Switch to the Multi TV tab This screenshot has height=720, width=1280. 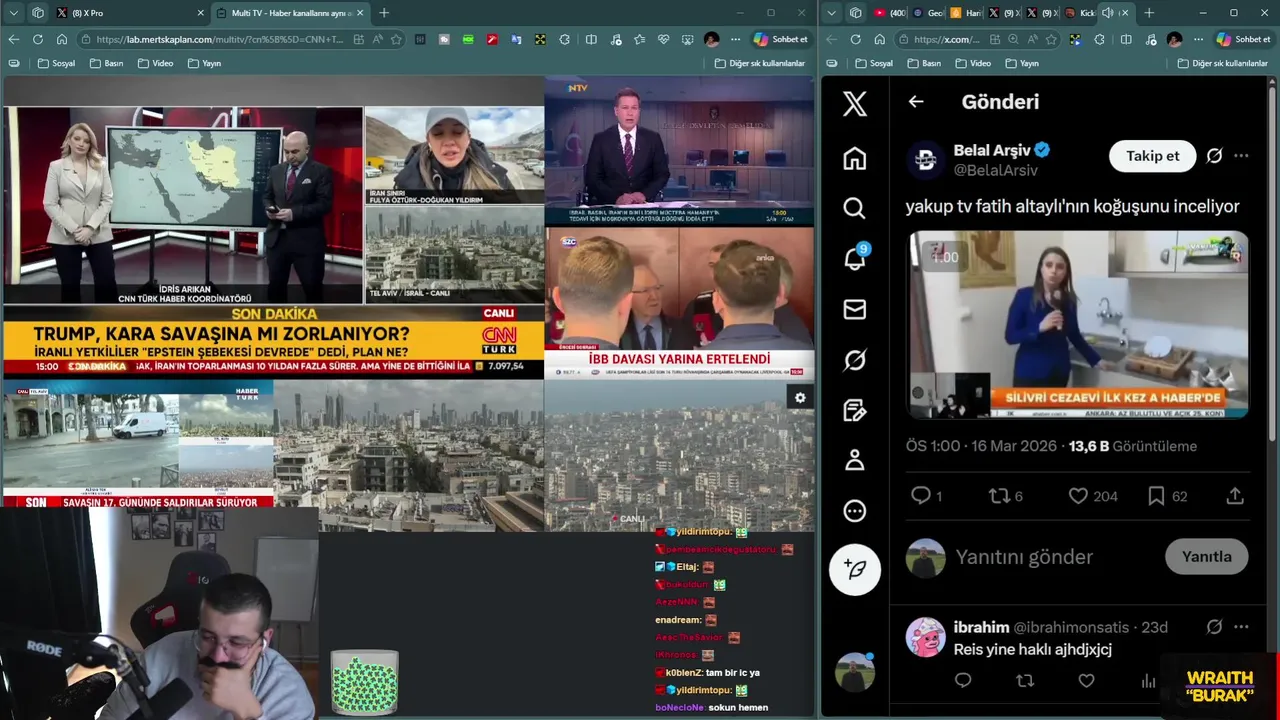(x=289, y=13)
